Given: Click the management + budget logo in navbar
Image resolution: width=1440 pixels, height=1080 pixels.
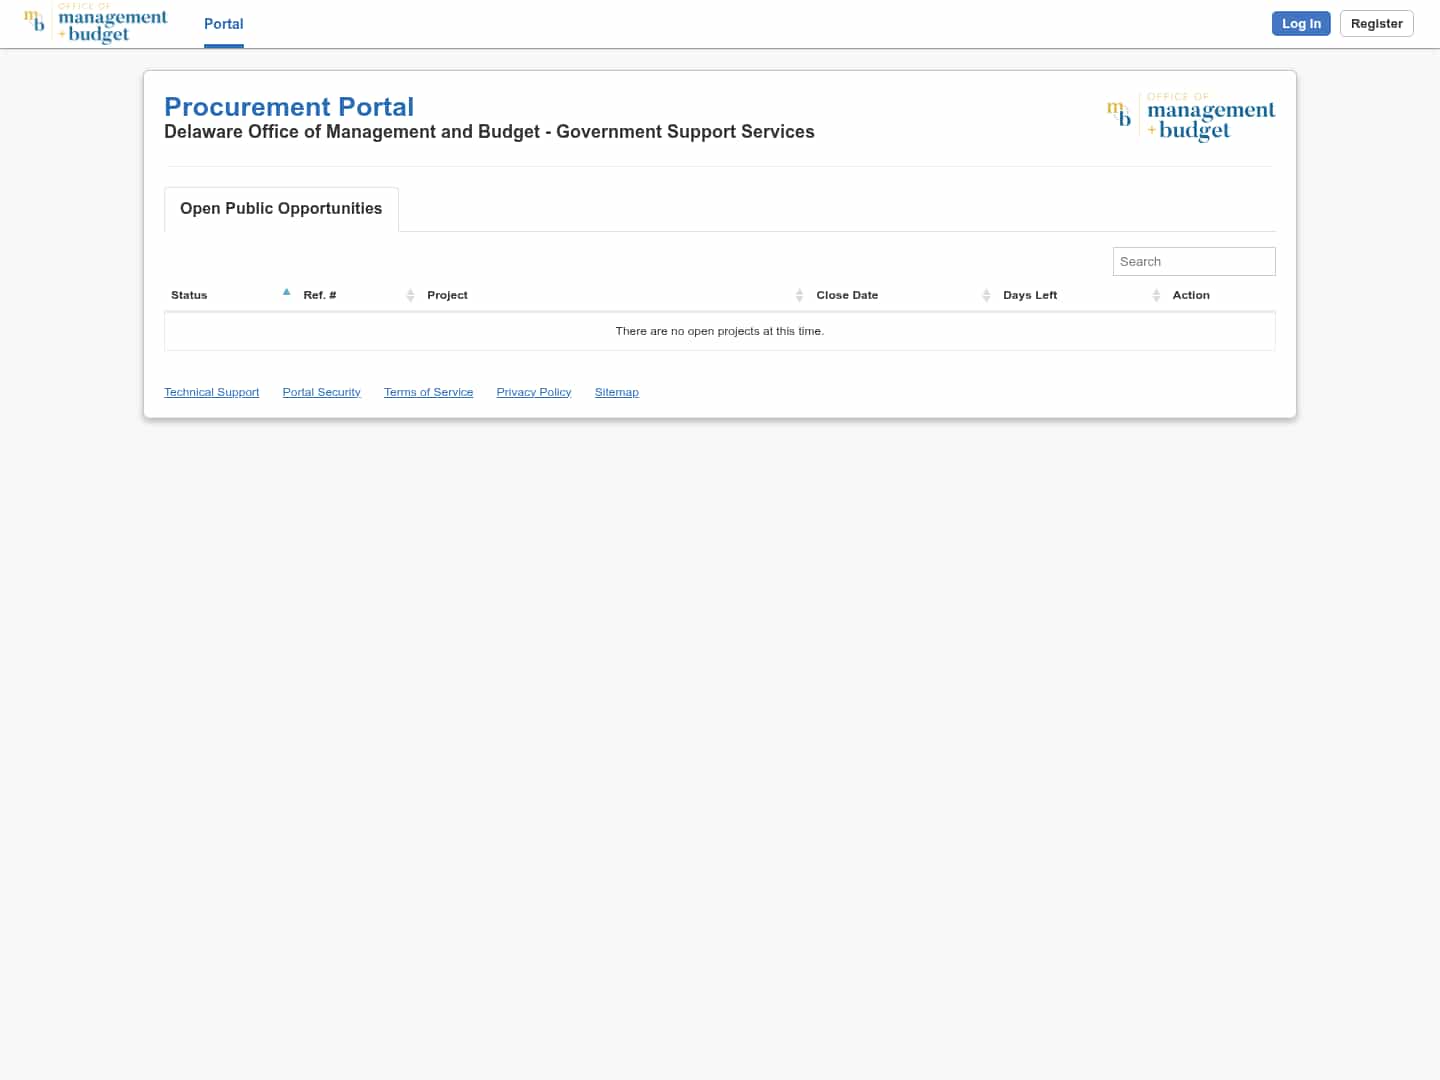Looking at the screenshot, I should [x=95, y=23].
